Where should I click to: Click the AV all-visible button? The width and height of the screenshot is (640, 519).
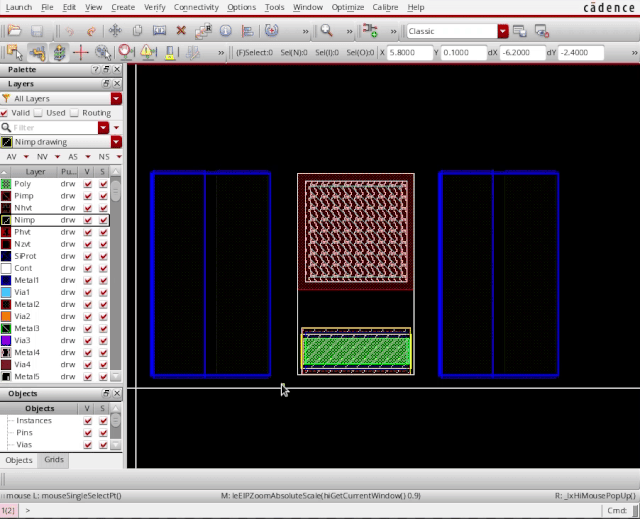coord(12,157)
